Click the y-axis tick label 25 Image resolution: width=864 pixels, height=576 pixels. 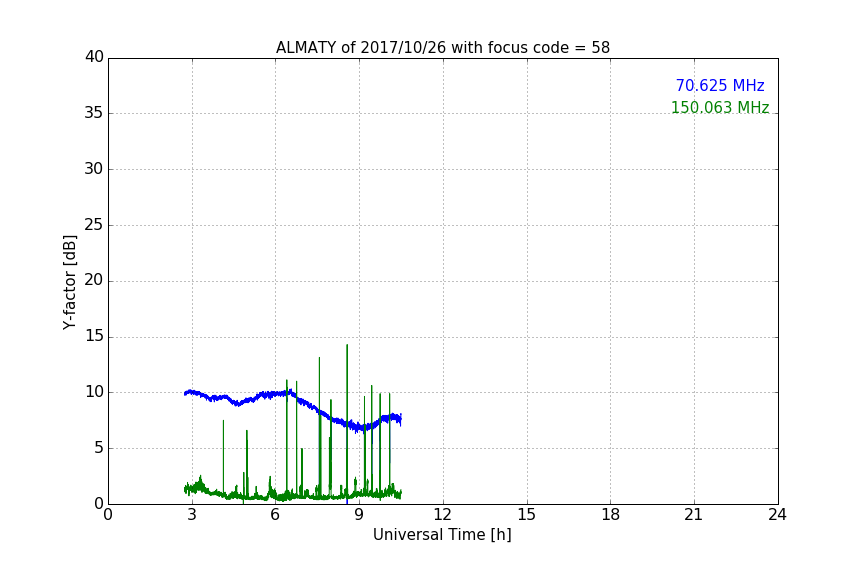pyautogui.click(x=94, y=225)
